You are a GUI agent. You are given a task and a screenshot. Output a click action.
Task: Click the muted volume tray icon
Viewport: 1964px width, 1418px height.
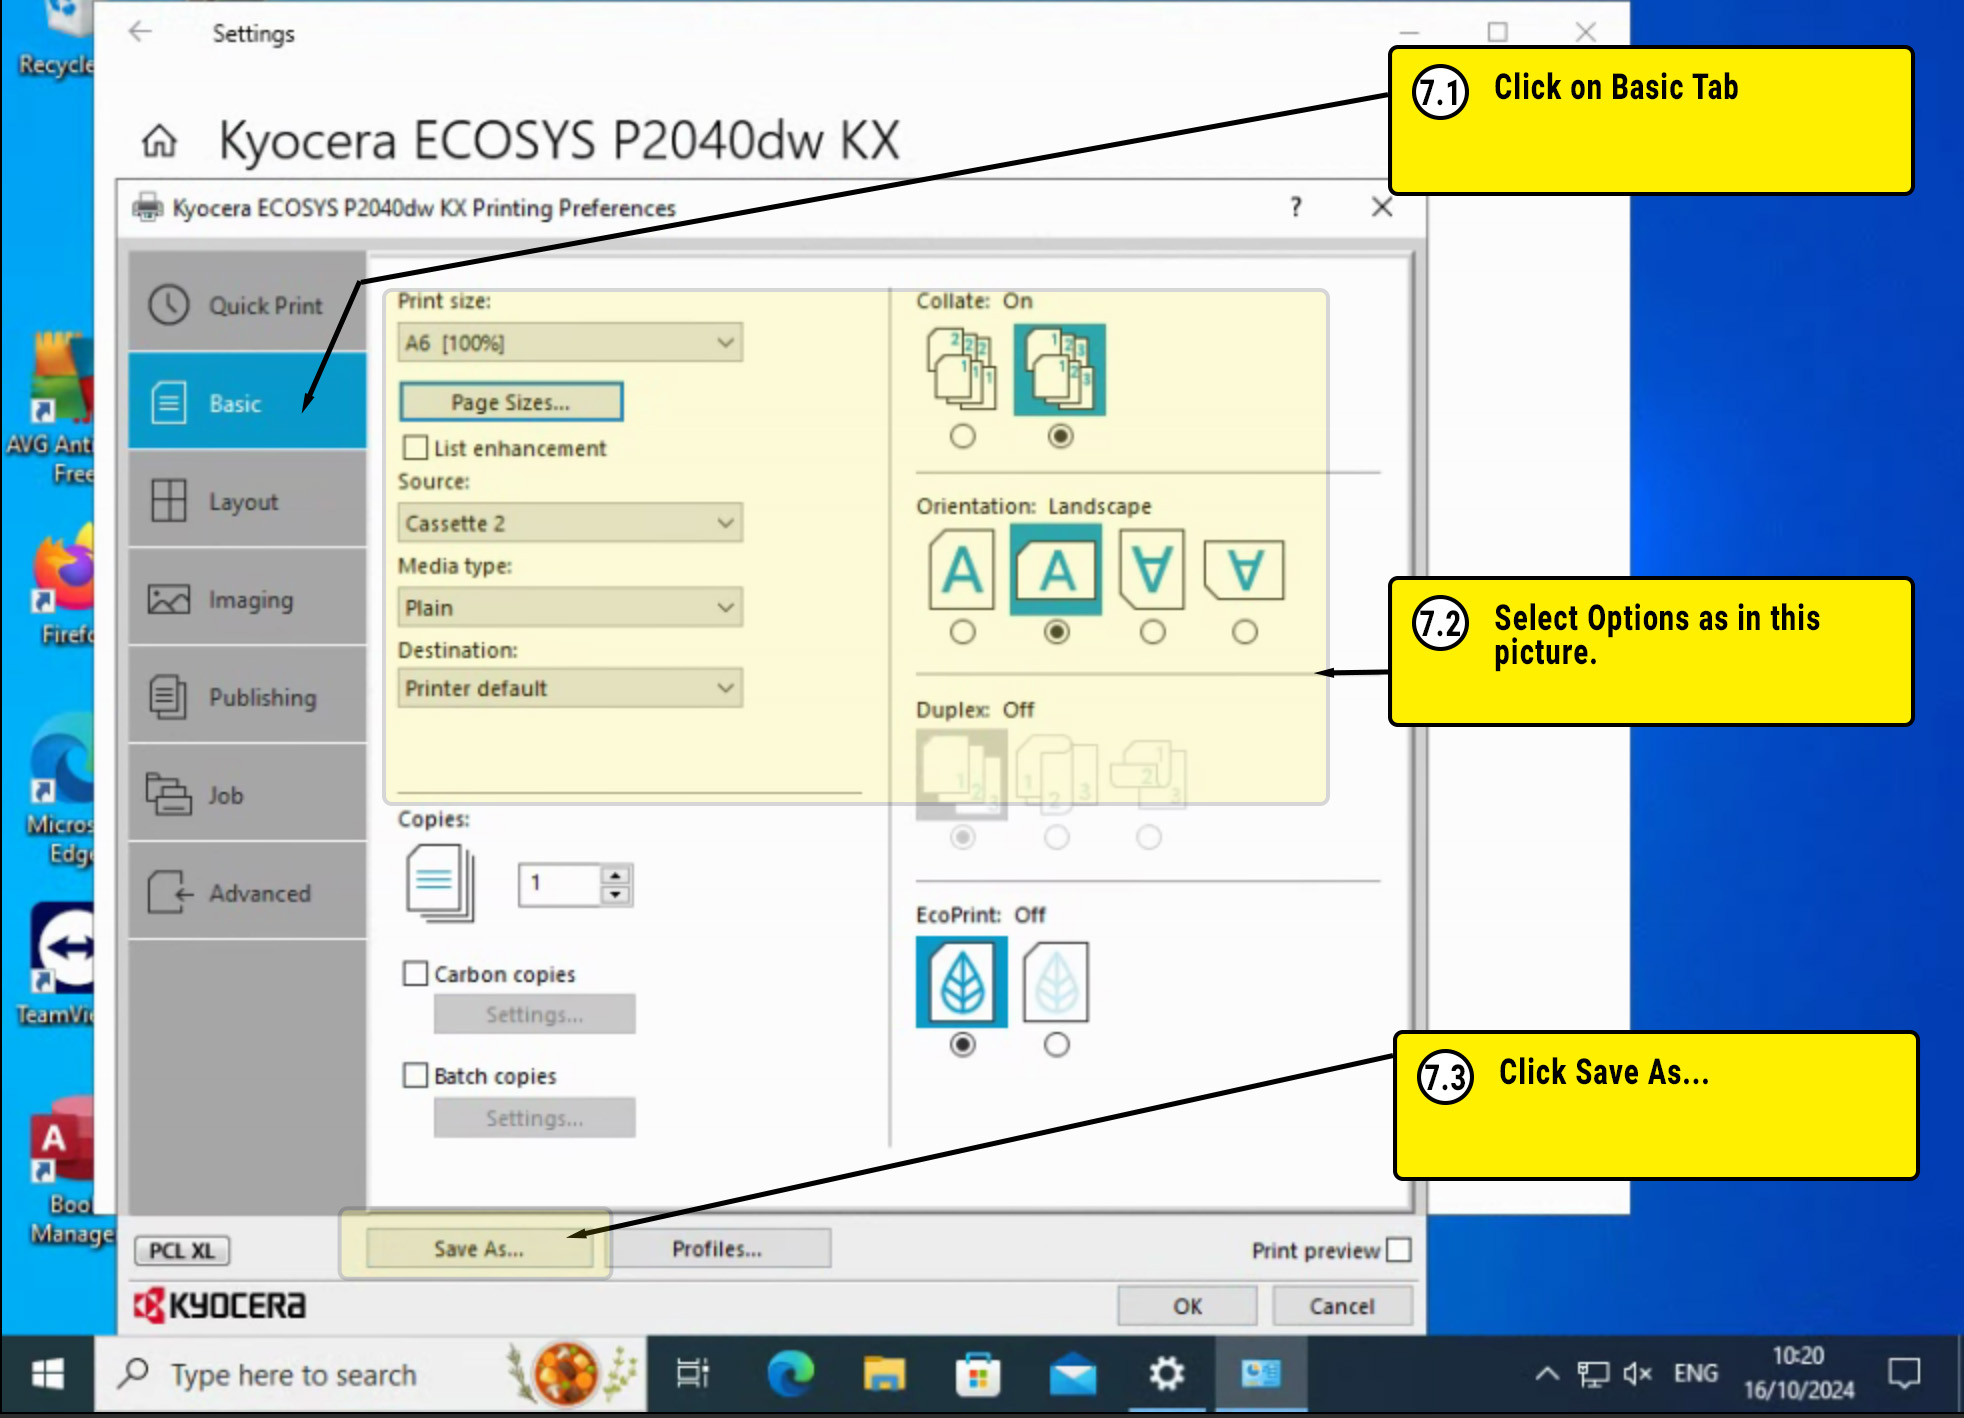click(x=1637, y=1374)
